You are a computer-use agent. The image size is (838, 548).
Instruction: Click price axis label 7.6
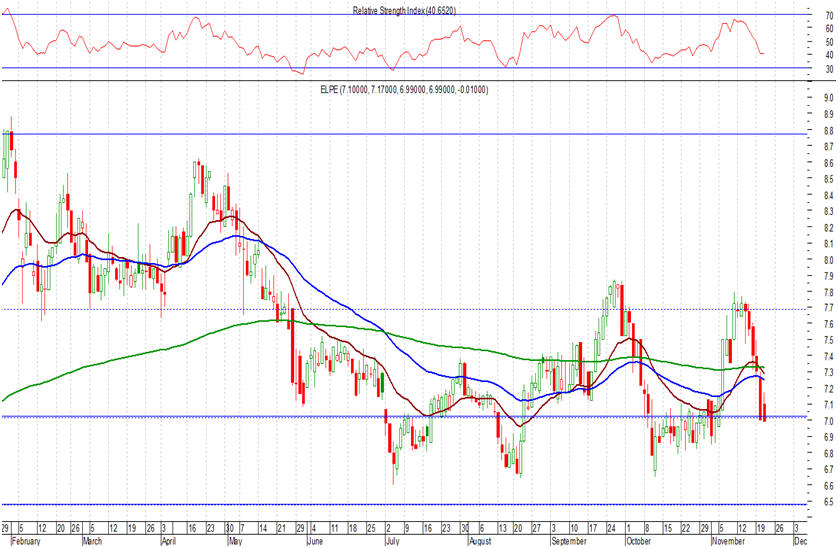[828, 323]
